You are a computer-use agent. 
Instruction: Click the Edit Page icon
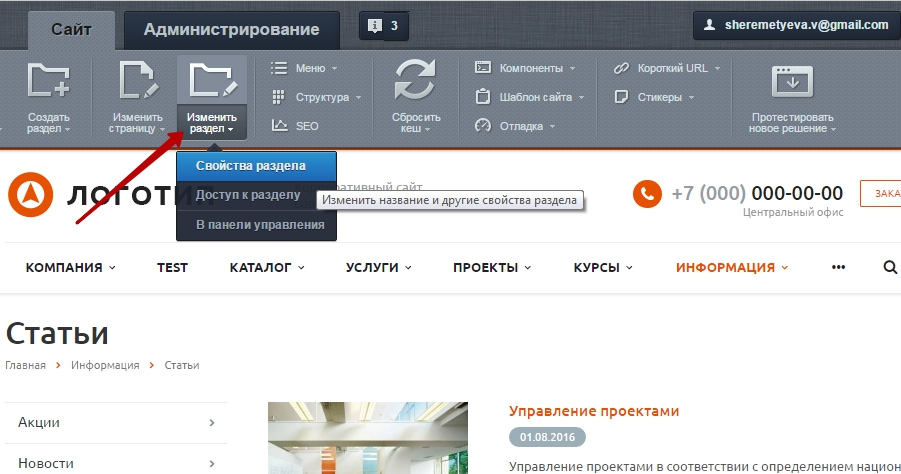tap(137, 82)
